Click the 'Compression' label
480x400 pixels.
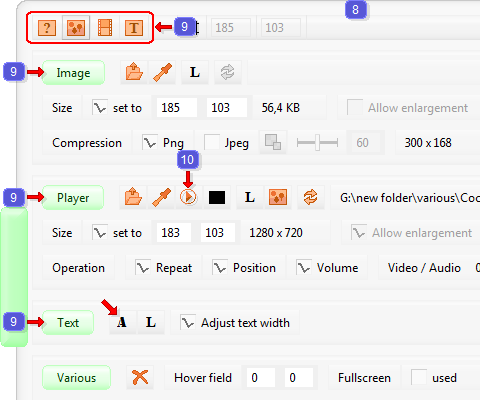87,143
